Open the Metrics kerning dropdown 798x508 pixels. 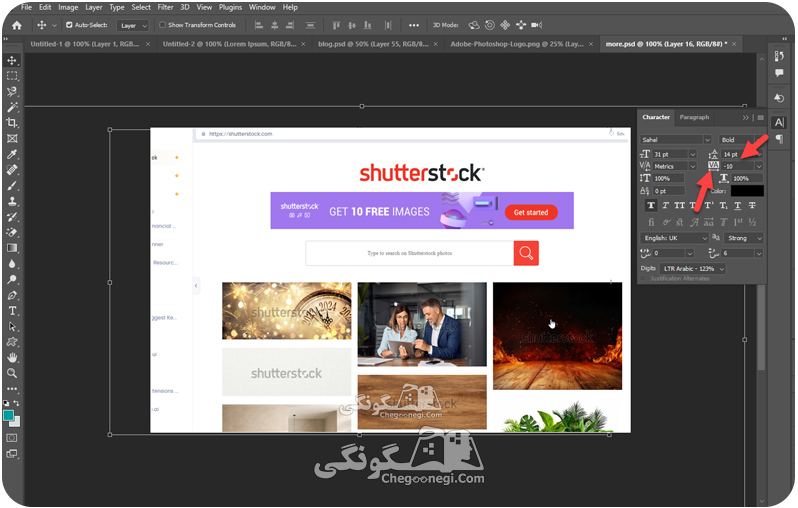[x=693, y=166]
